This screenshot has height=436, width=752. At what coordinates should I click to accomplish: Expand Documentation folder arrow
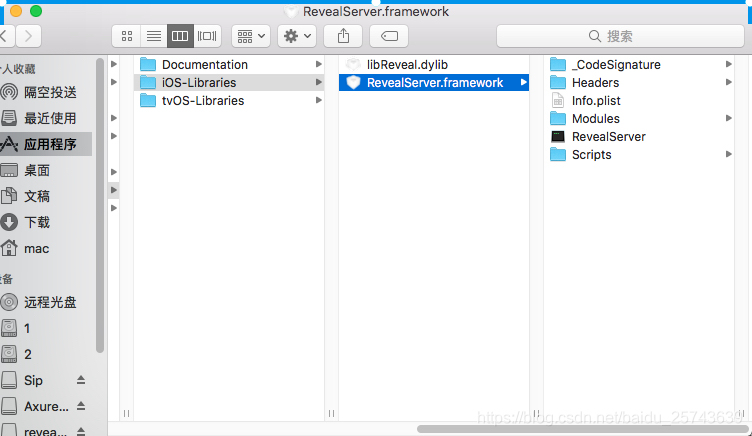[x=318, y=64]
